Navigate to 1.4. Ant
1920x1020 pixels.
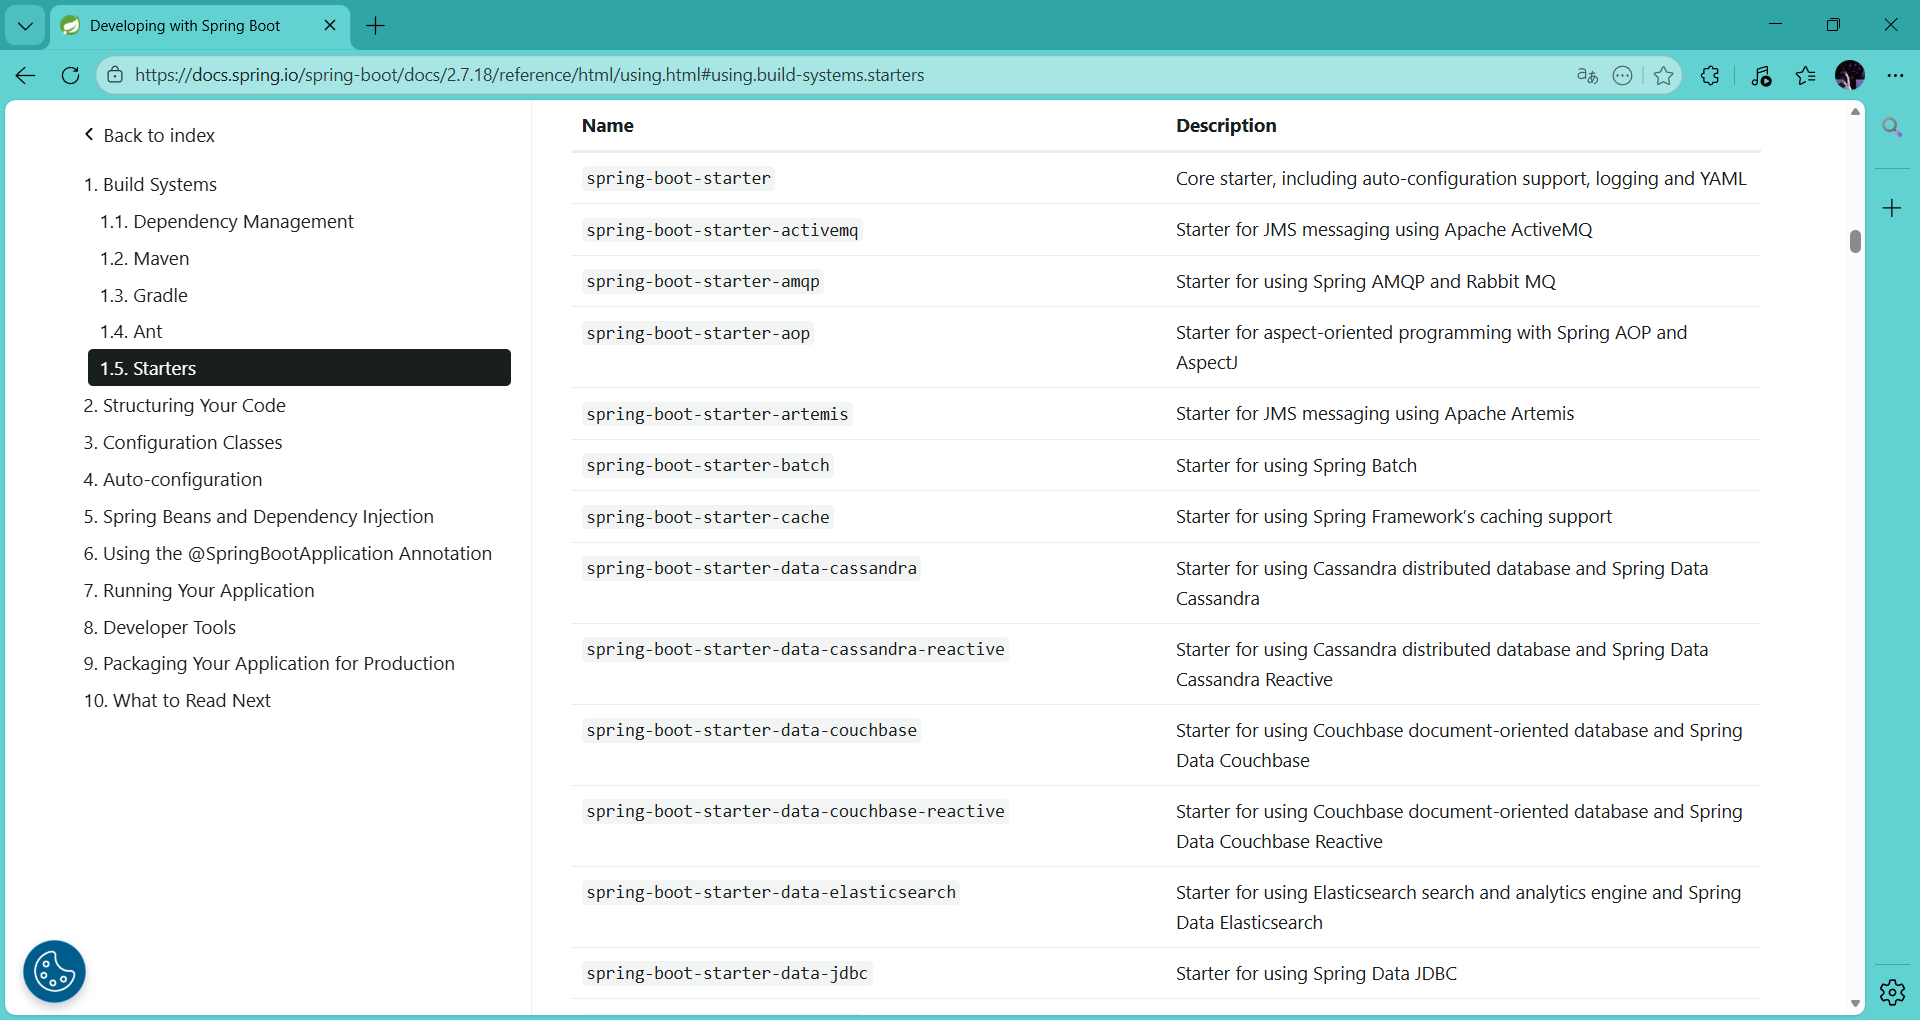[x=131, y=331]
